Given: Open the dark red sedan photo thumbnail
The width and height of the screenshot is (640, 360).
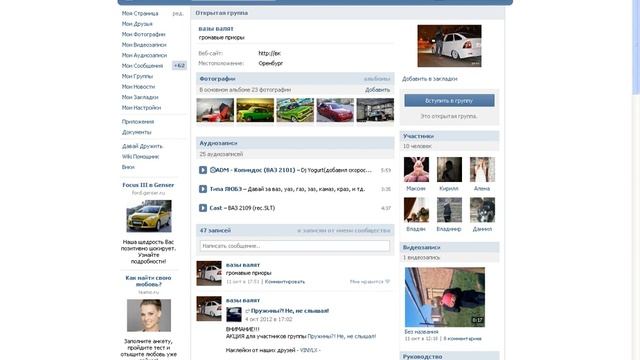Looking at the screenshot, I should [335, 110].
